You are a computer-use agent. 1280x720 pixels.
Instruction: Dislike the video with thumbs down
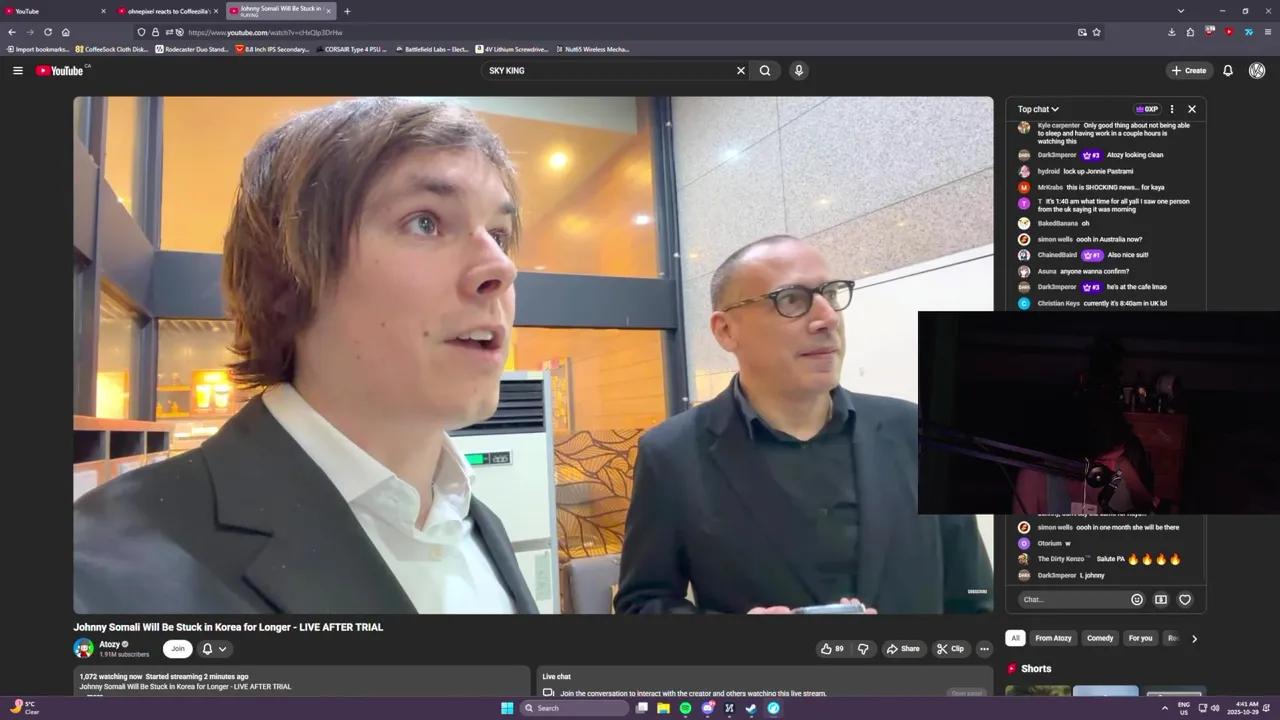coord(864,648)
